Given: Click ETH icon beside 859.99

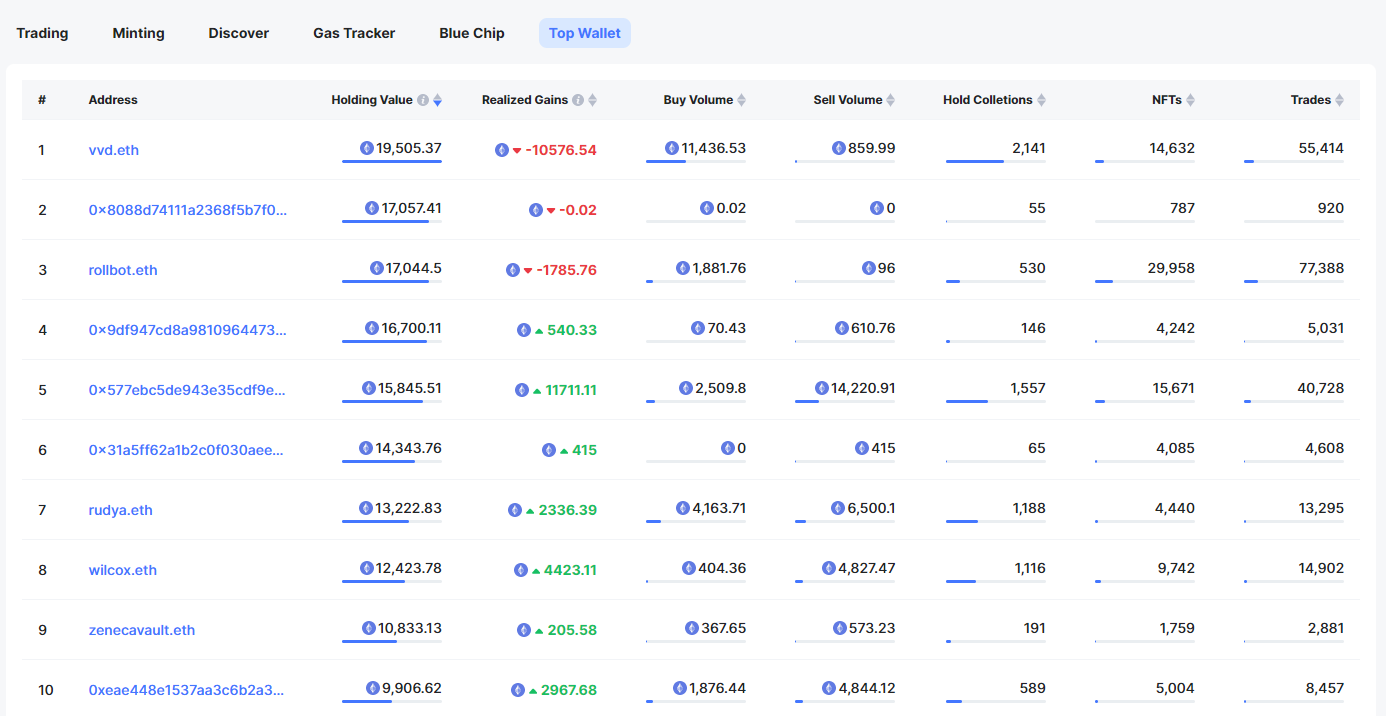Looking at the screenshot, I should pos(839,148).
